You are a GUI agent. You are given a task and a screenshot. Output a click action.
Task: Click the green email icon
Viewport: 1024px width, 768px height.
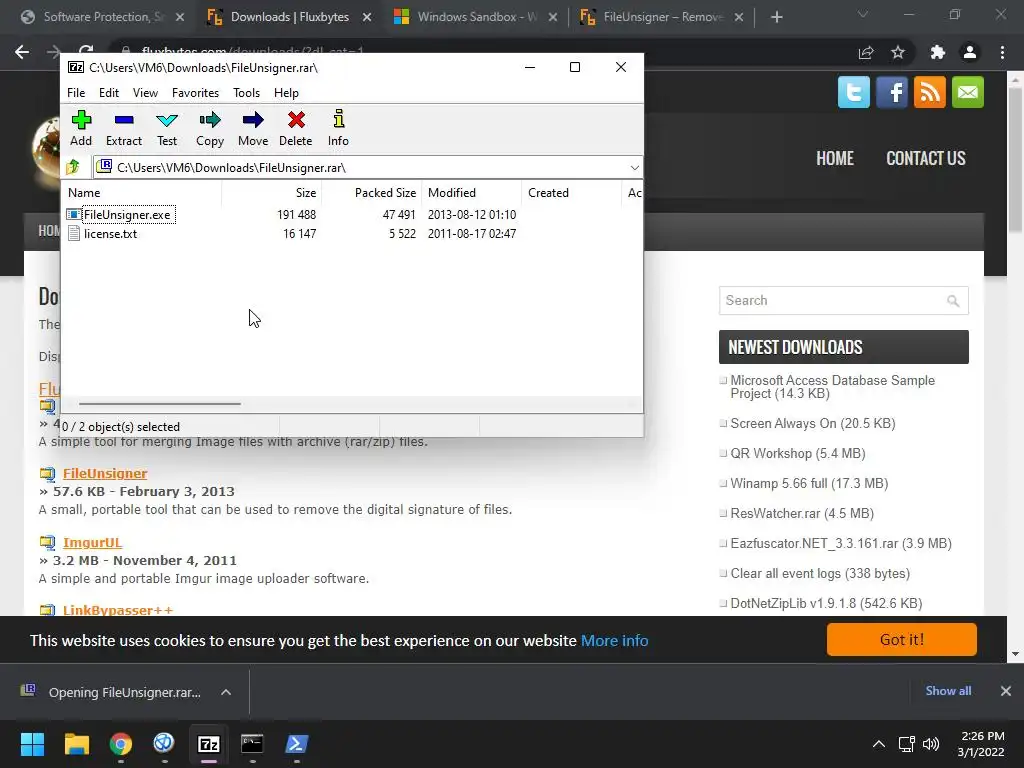[x=967, y=92]
